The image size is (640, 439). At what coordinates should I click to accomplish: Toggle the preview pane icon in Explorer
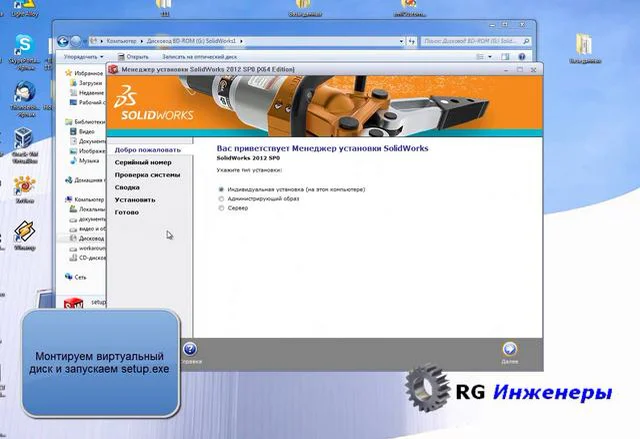[505, 57]
